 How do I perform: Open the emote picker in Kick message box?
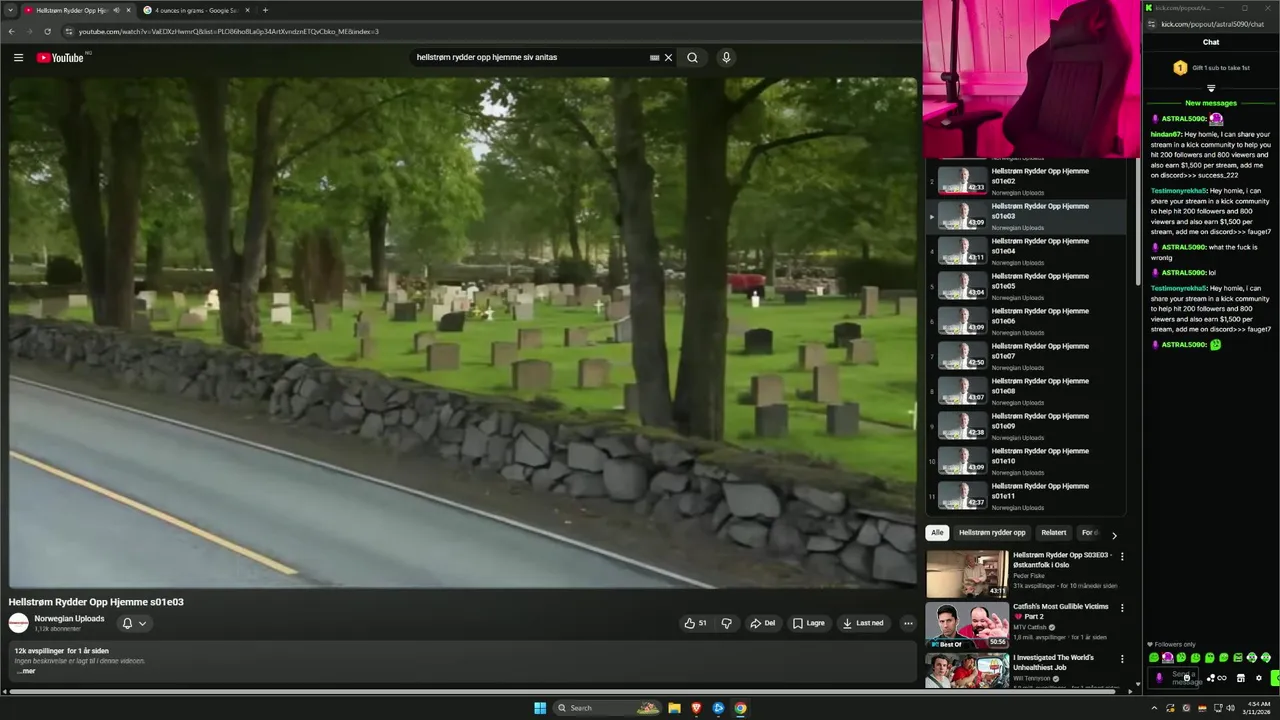(1187, 678)
